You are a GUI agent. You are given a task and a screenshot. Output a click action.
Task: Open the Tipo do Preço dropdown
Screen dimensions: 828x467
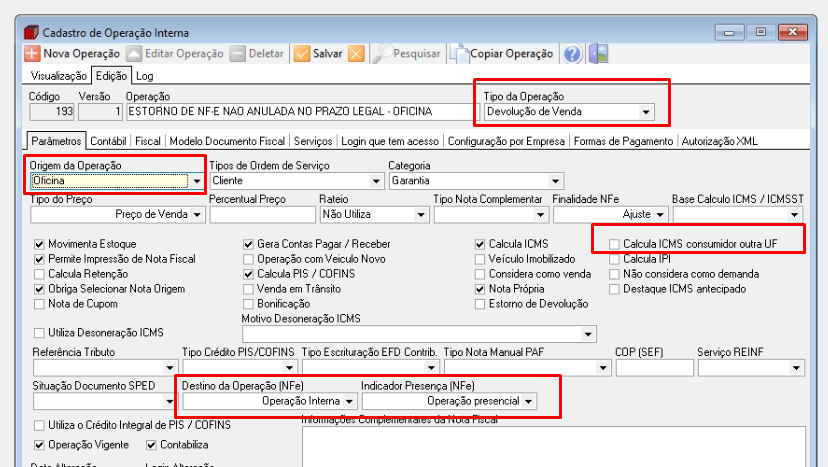tap(197, 214)
